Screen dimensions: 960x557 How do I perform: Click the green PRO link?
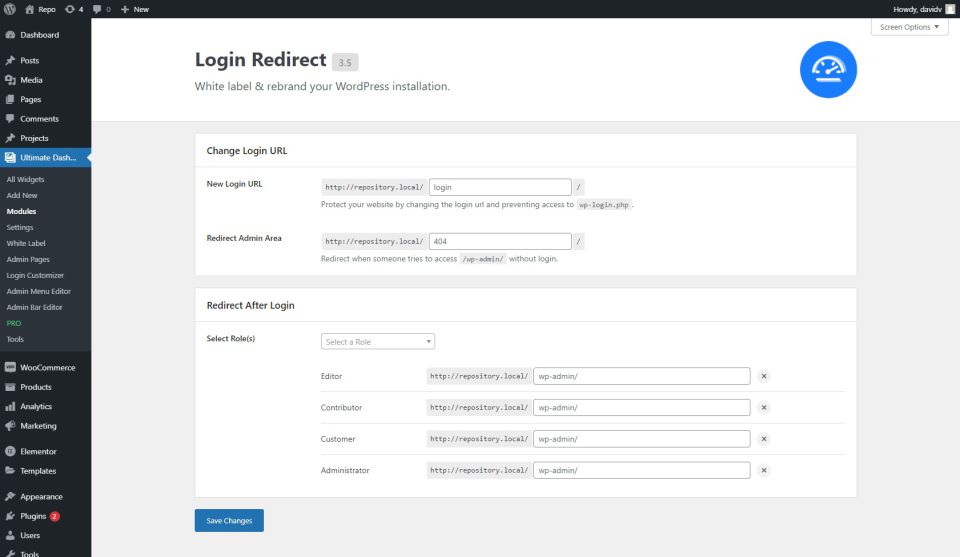tap(14, 323)
